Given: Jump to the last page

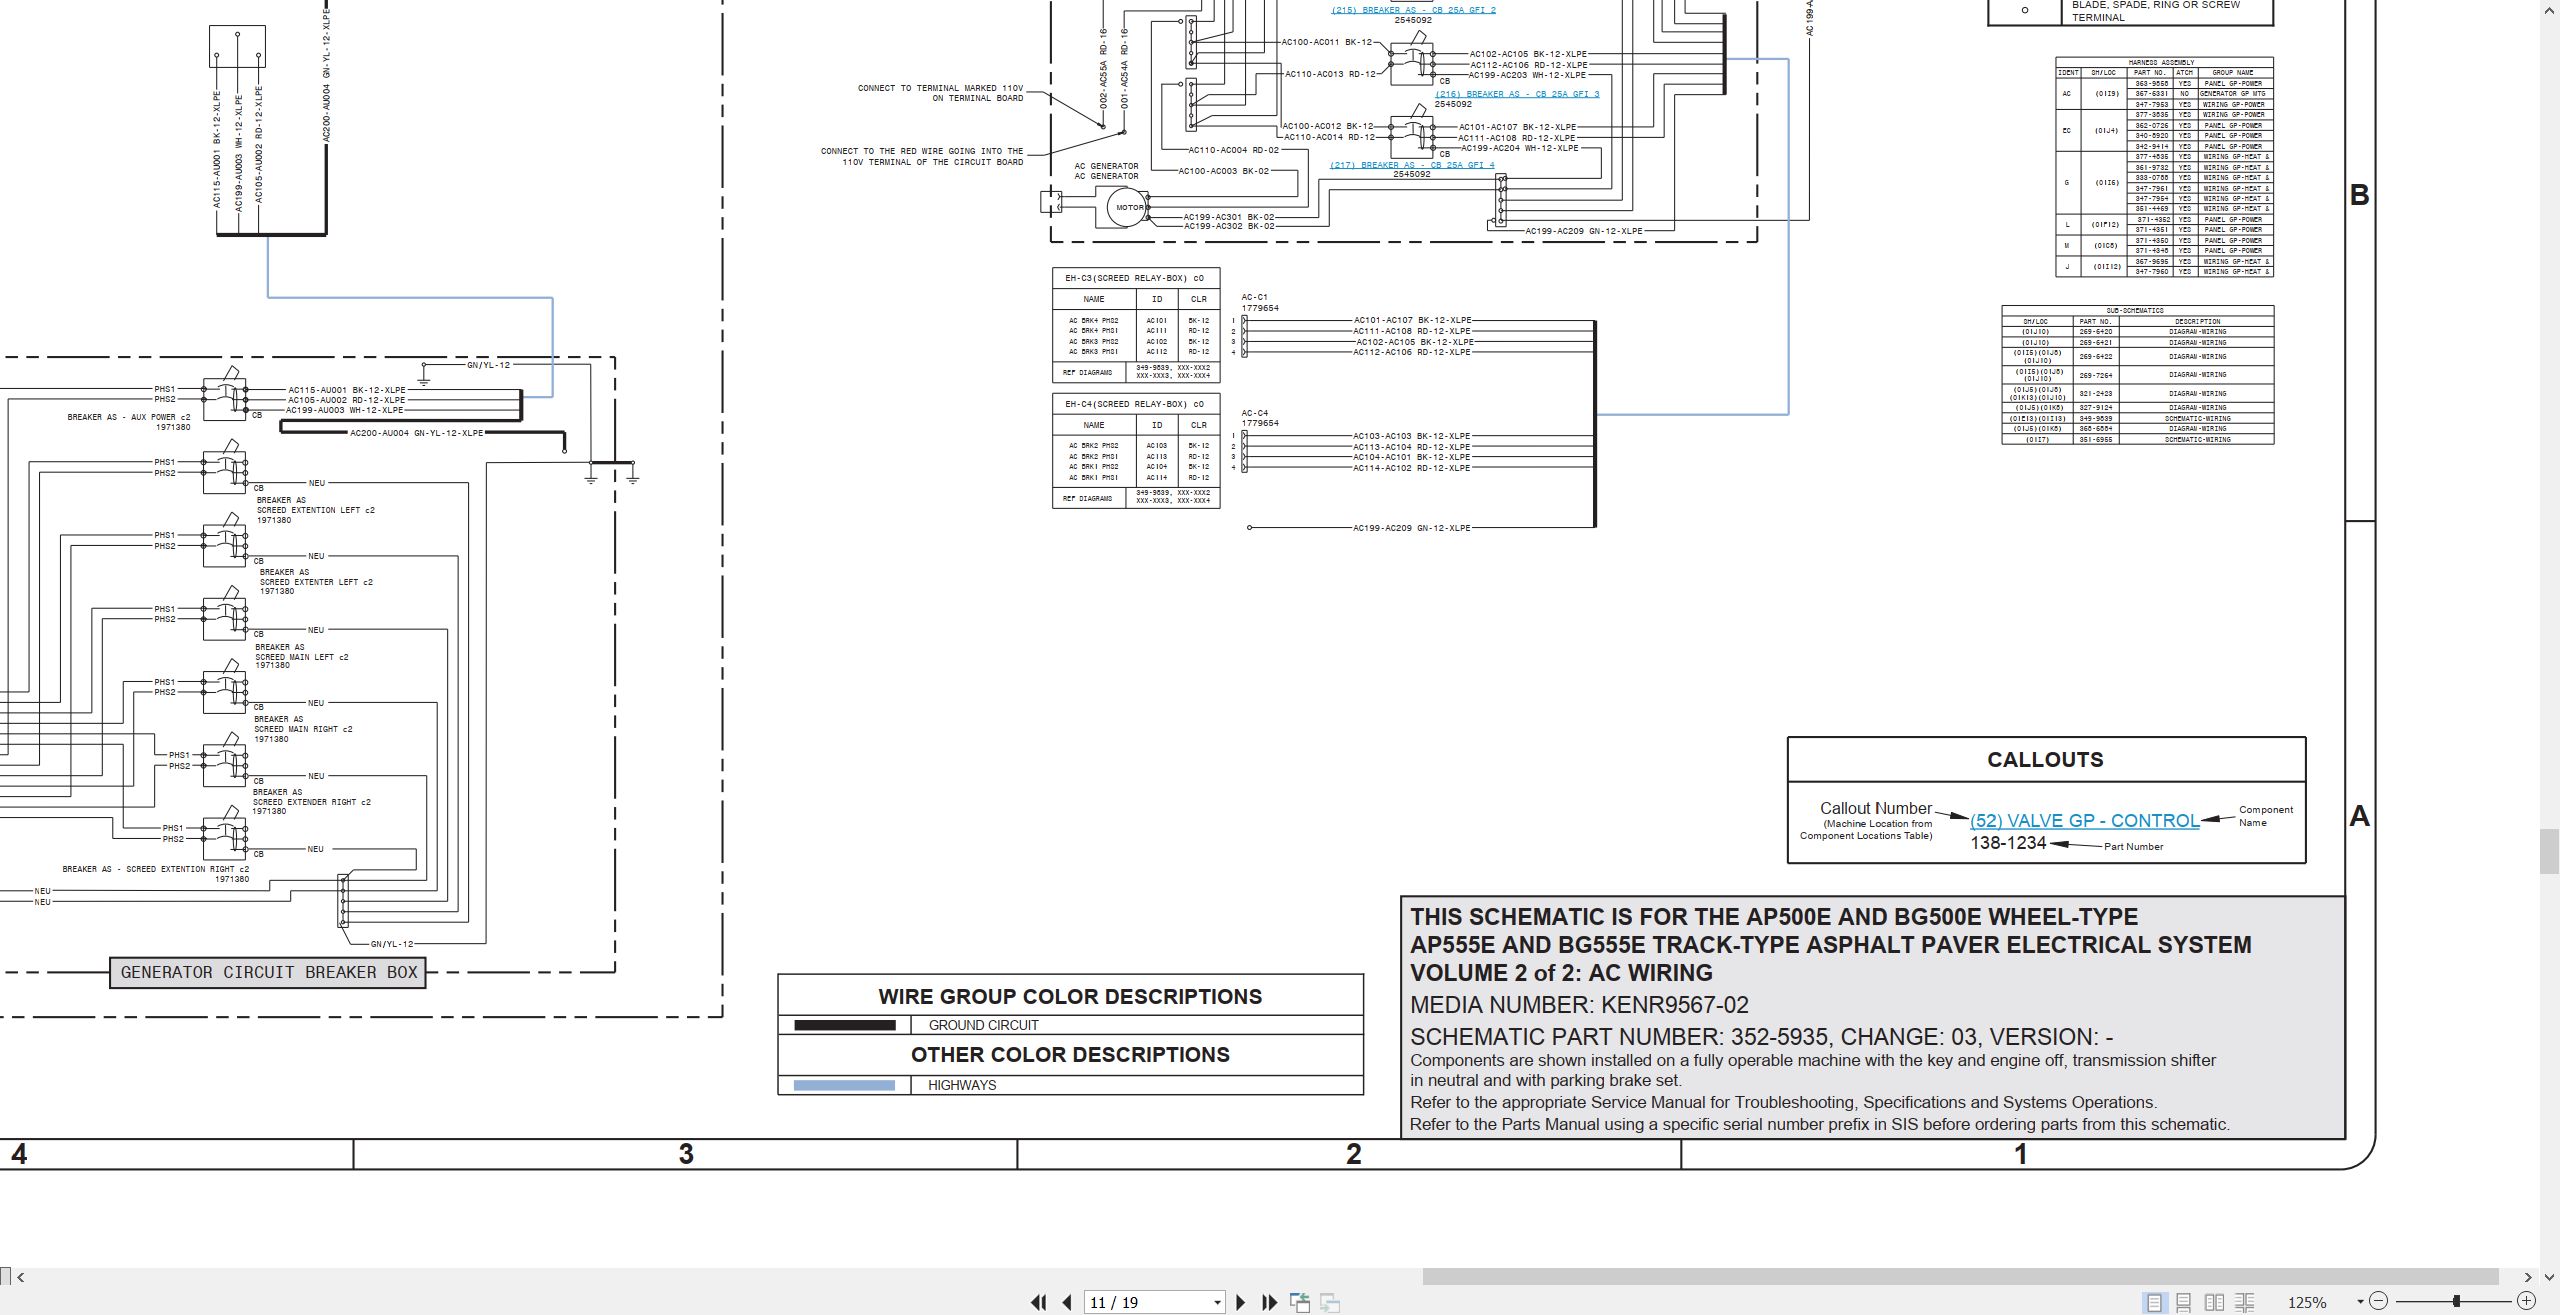Looking at the screenshot, I should click(x=1269, y=1302).
